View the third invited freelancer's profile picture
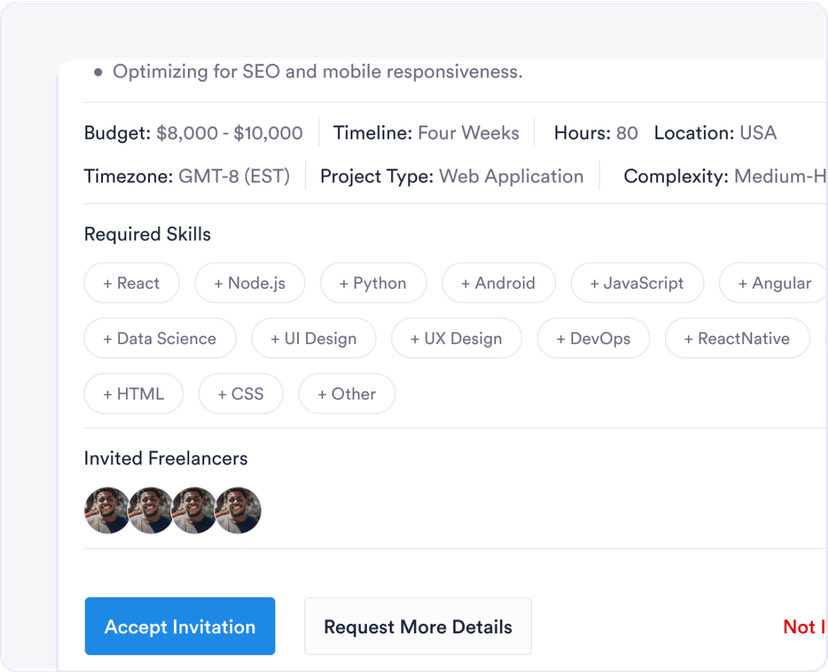This screenshot has height=672, width=828. click(x=195, y=510)
